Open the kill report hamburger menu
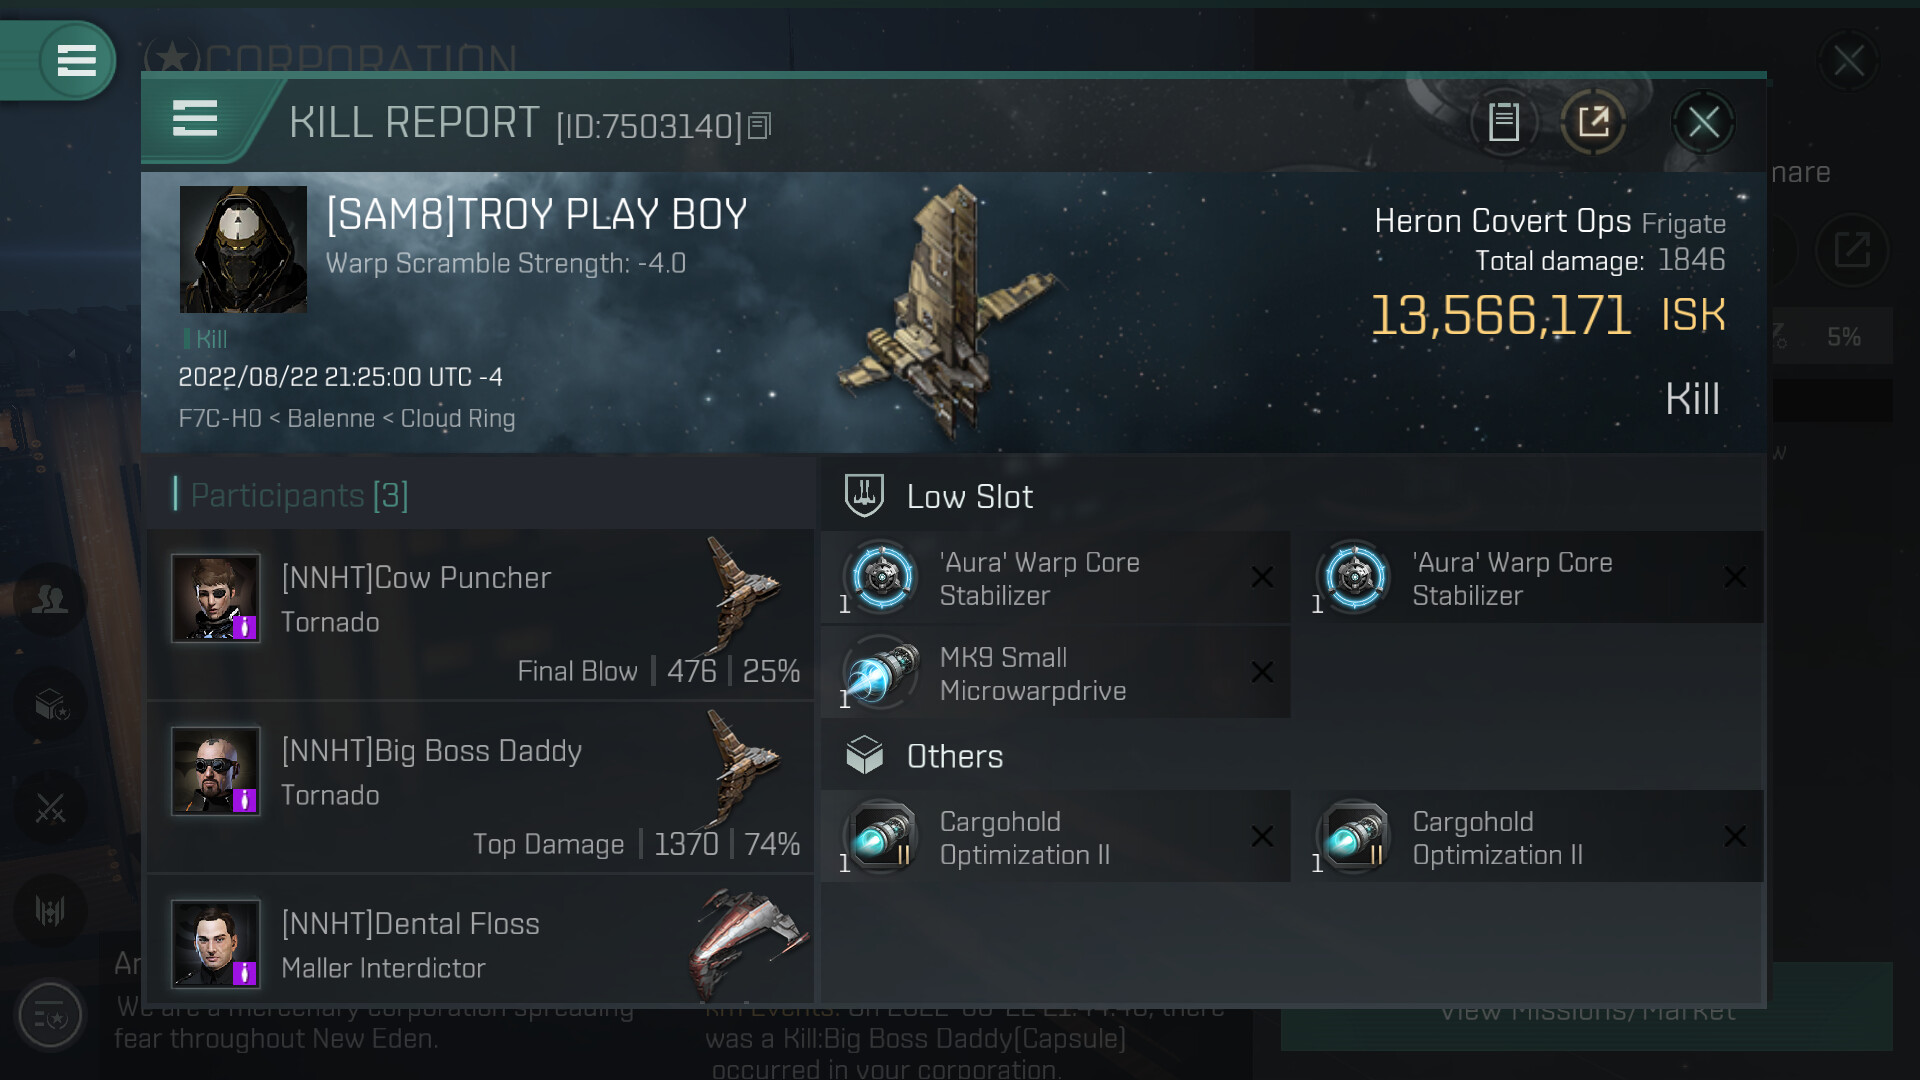Image resolution: width=1920 pixels, height=1080 pixels. click(195, 119)
